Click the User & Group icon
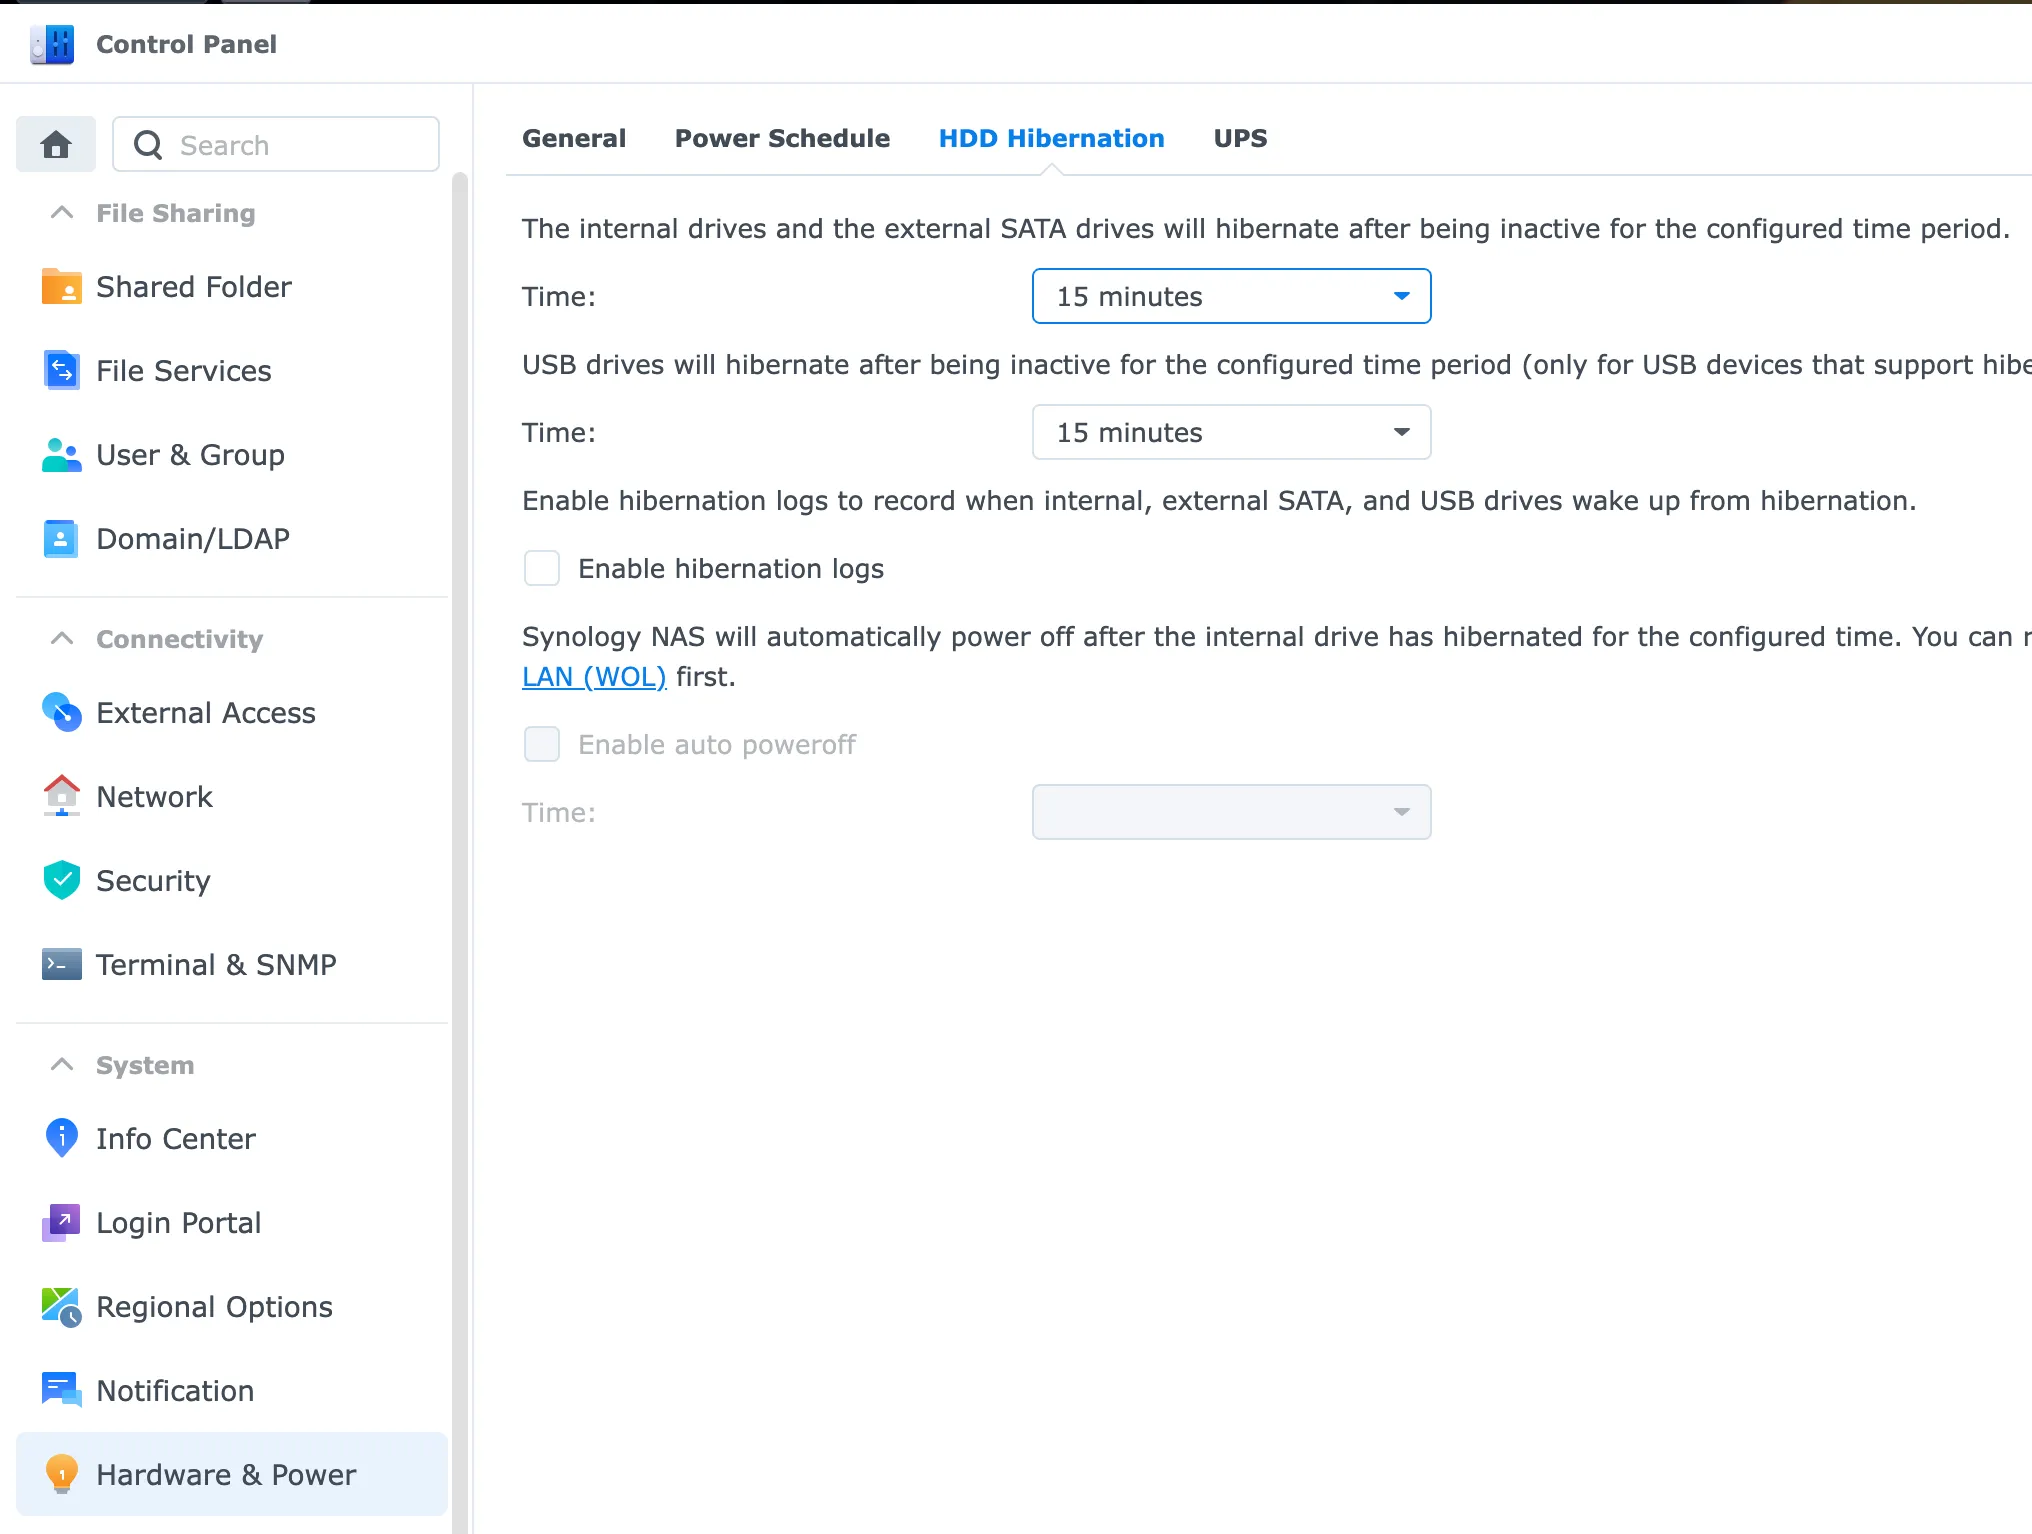This screenshot has width=2032, height=1534. click(x=61, y=455)
